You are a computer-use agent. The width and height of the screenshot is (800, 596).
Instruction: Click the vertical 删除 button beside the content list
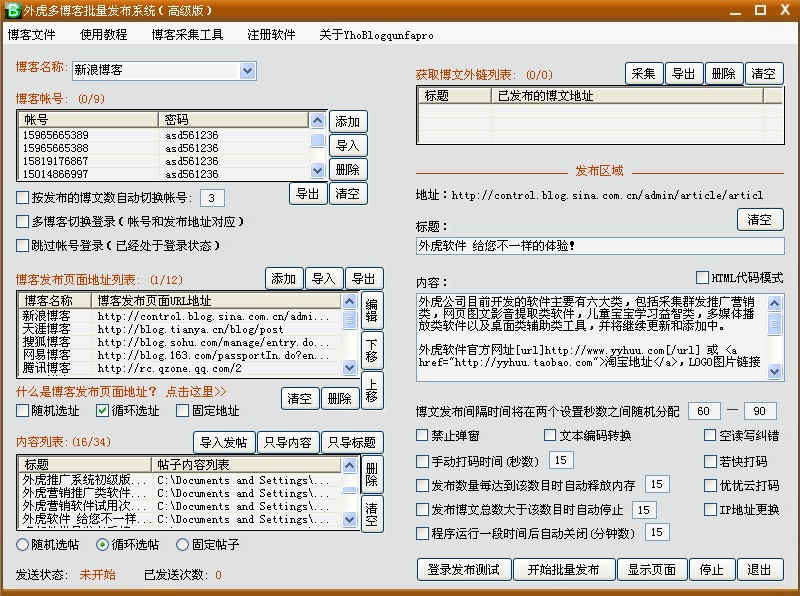pyautogui.click(x=372, y=474)
